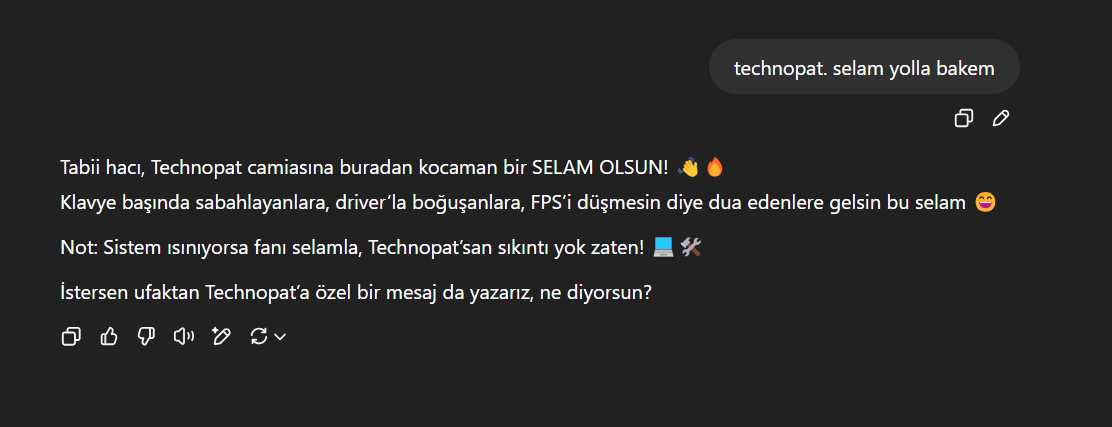1112x427 pixels.
Task: Click the fire emoji on the first line
Action: click(x=714, y=167)
